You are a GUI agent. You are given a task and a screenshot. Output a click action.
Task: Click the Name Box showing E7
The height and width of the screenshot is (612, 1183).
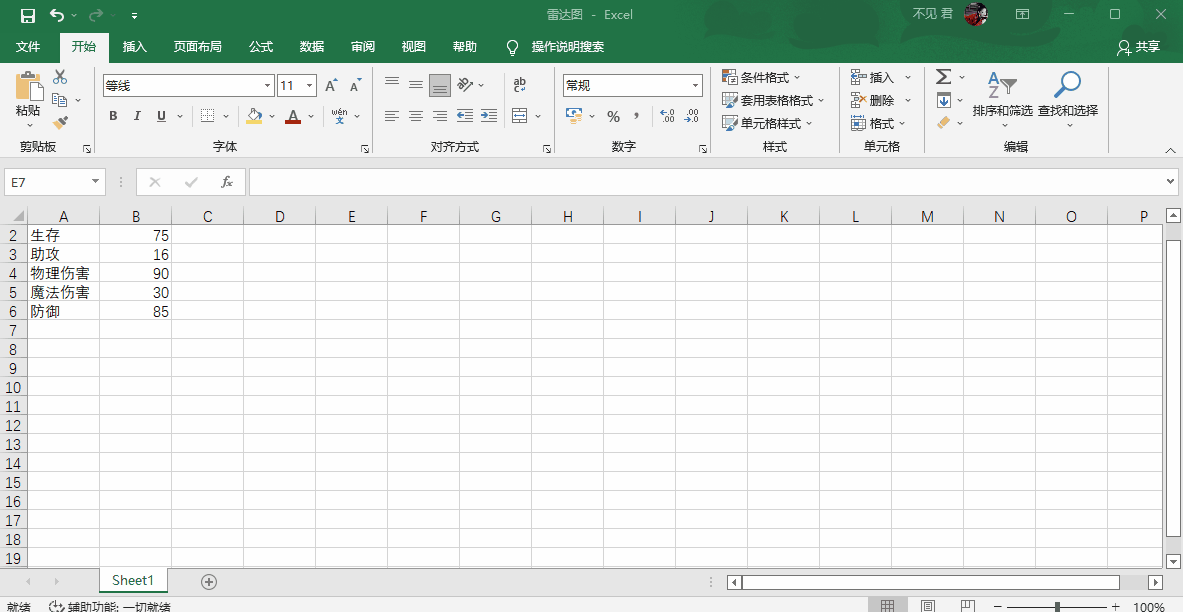pyautogui.click(x=54, y=182)
